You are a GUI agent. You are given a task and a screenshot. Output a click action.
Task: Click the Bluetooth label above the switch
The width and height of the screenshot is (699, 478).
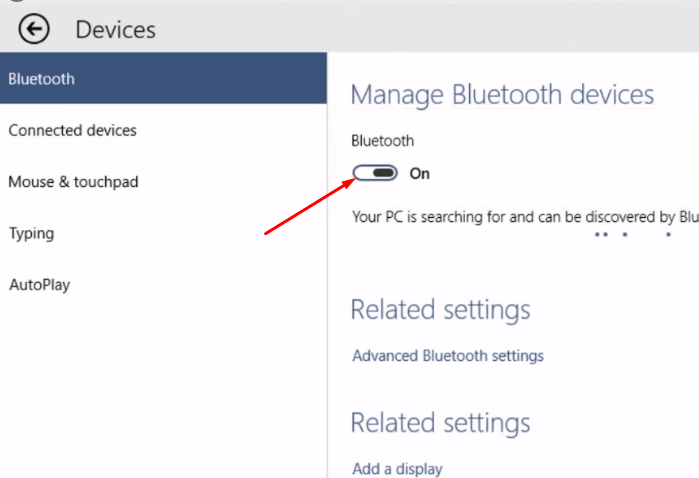[x=382, y=141]
